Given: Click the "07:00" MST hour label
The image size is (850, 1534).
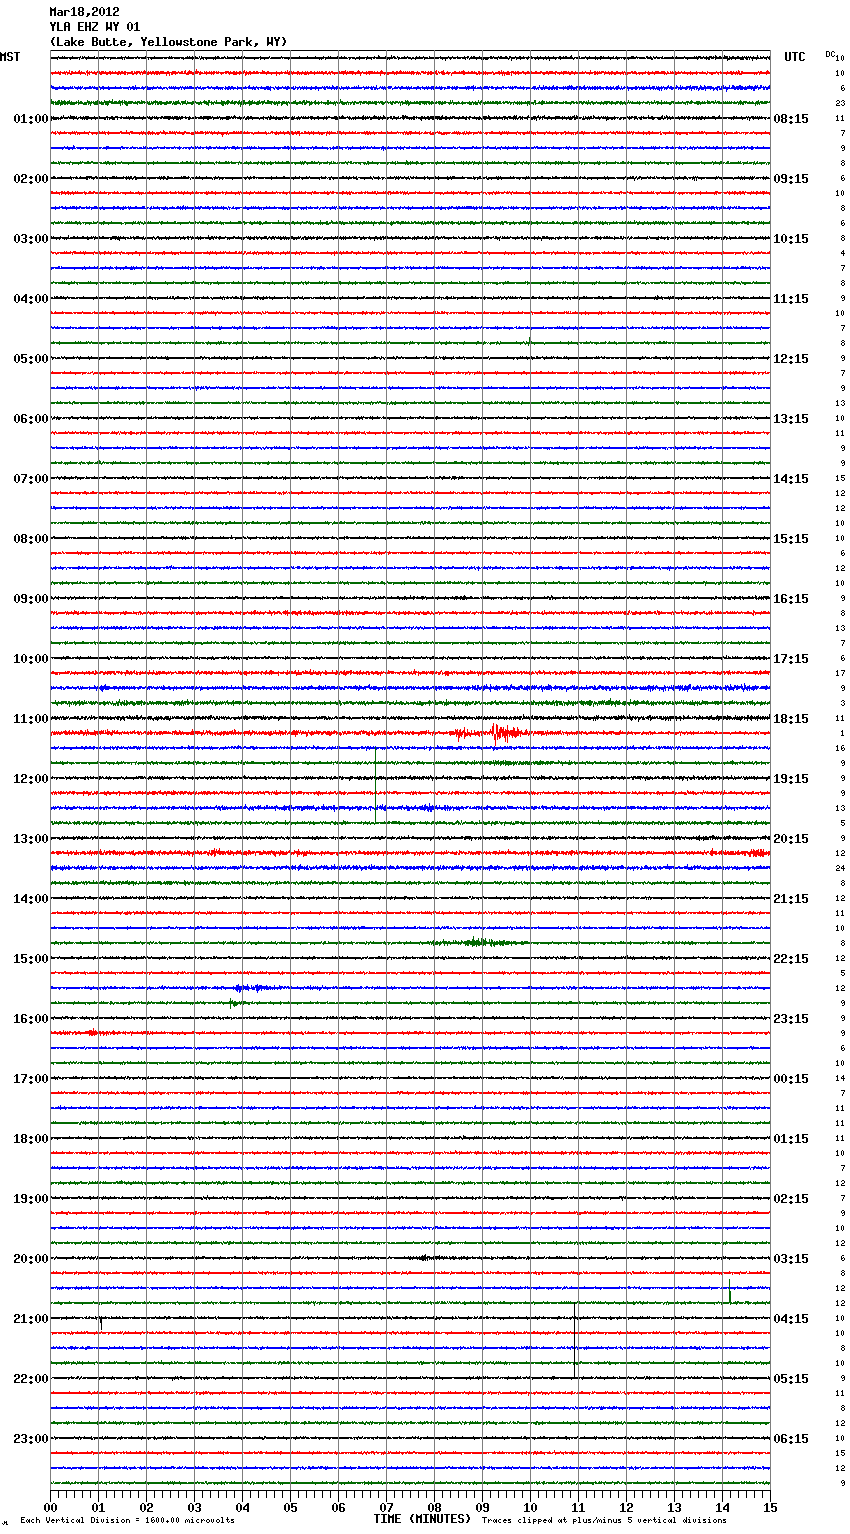Looking at the screenshot, I should [x=31, y=479].
